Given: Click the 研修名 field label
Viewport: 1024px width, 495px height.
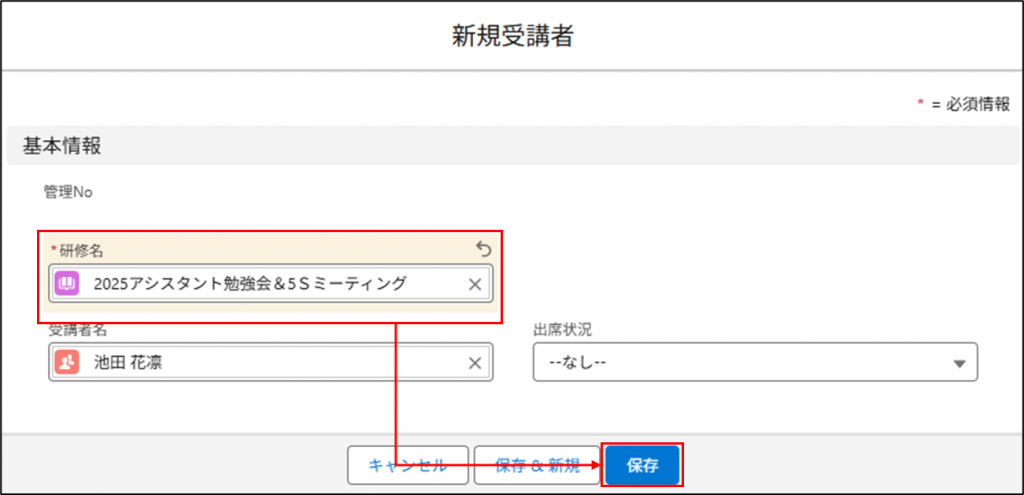Looking at the screenshot, I should (x=82, y=250).
